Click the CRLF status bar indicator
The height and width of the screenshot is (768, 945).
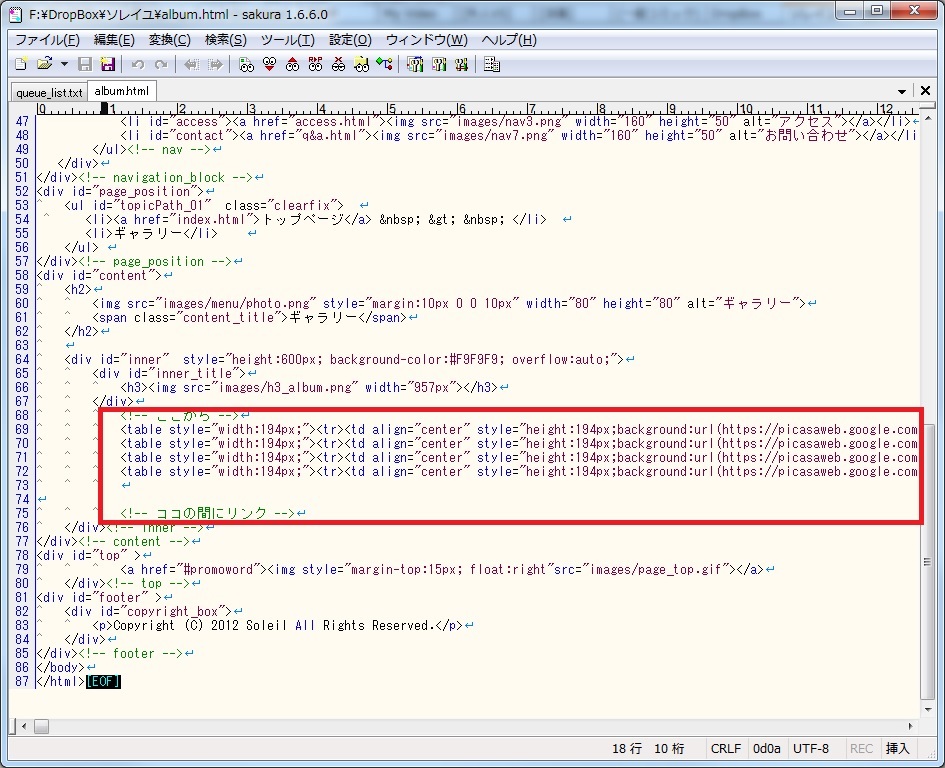[x=725, y=749]
